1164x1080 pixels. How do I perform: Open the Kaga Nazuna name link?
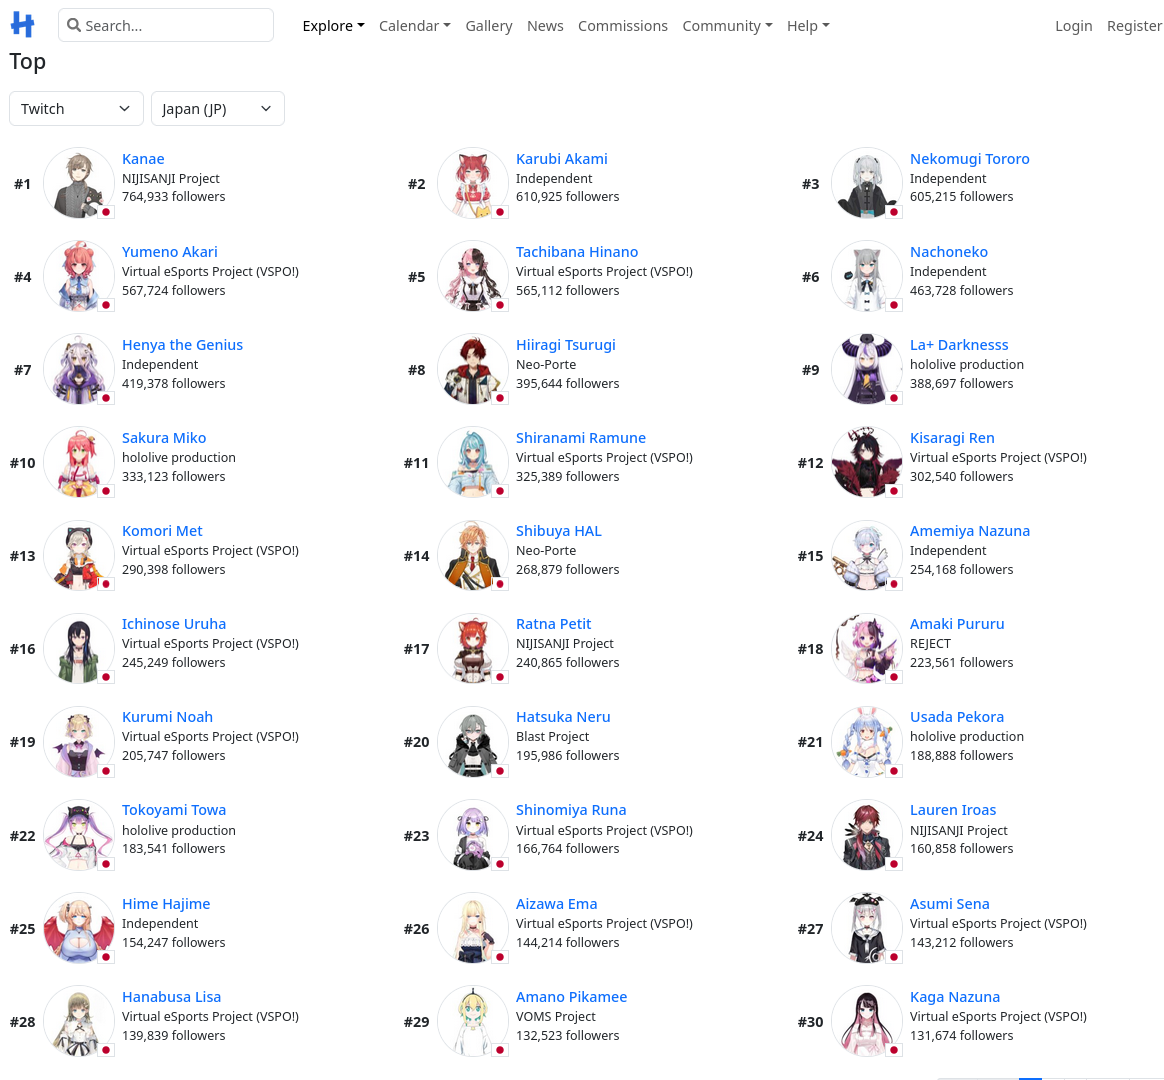tap(955, 997)
